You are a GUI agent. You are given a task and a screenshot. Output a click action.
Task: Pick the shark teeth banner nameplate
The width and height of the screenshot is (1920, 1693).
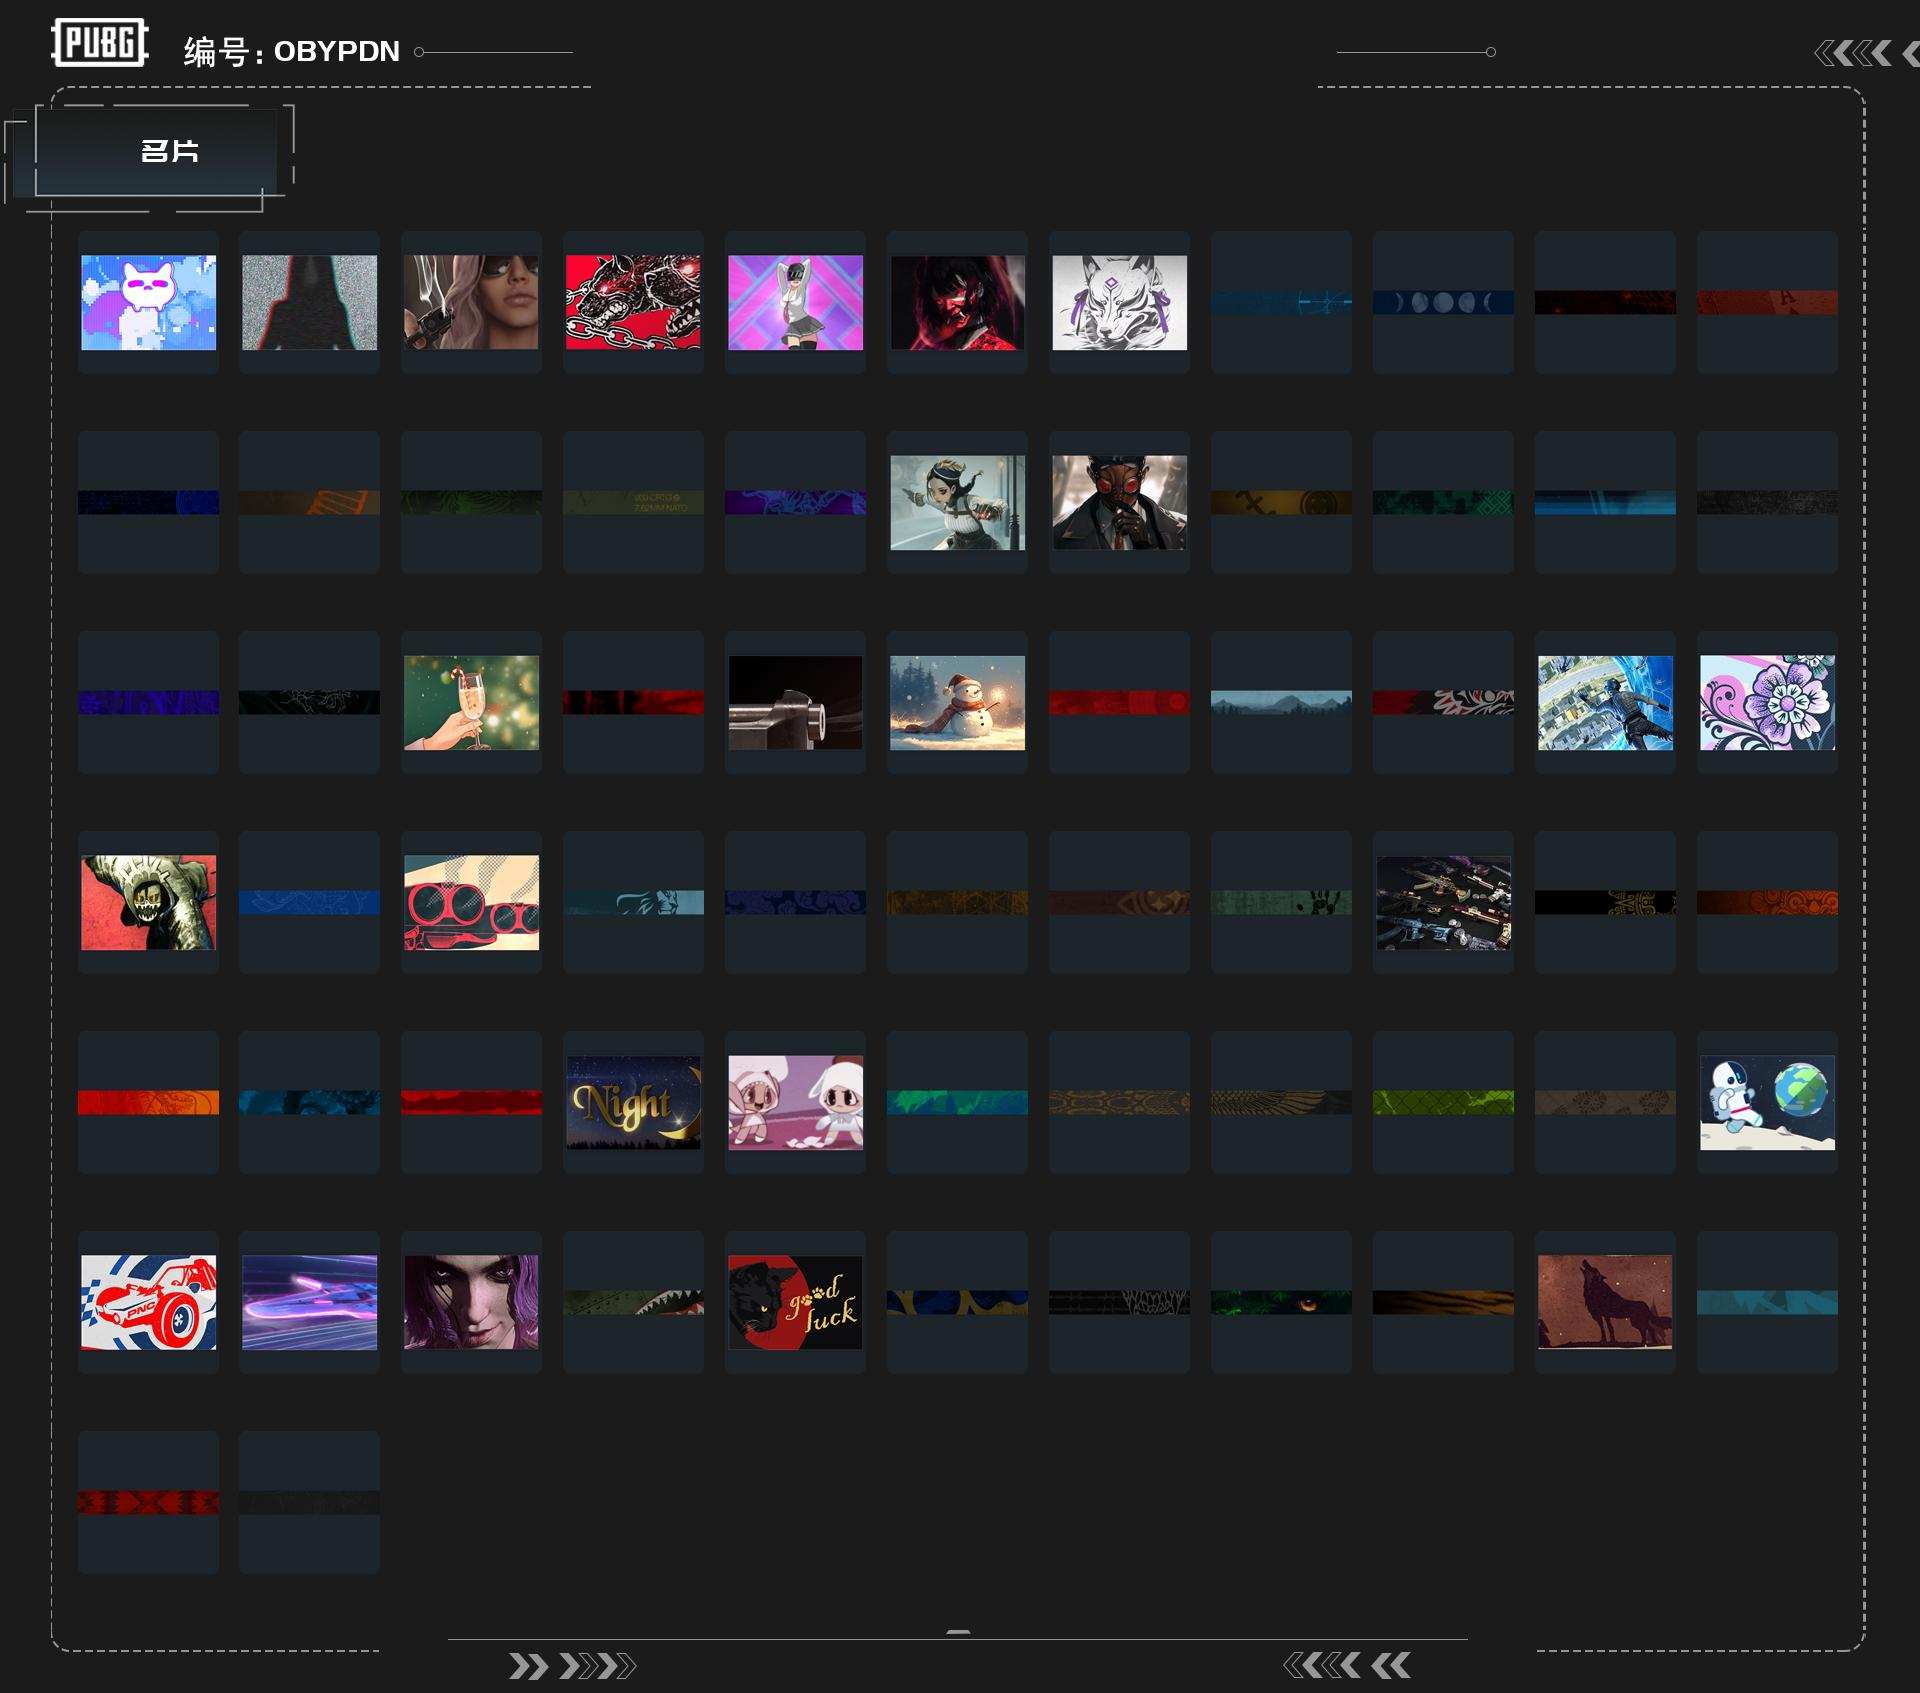click(x=633, y=1302)
